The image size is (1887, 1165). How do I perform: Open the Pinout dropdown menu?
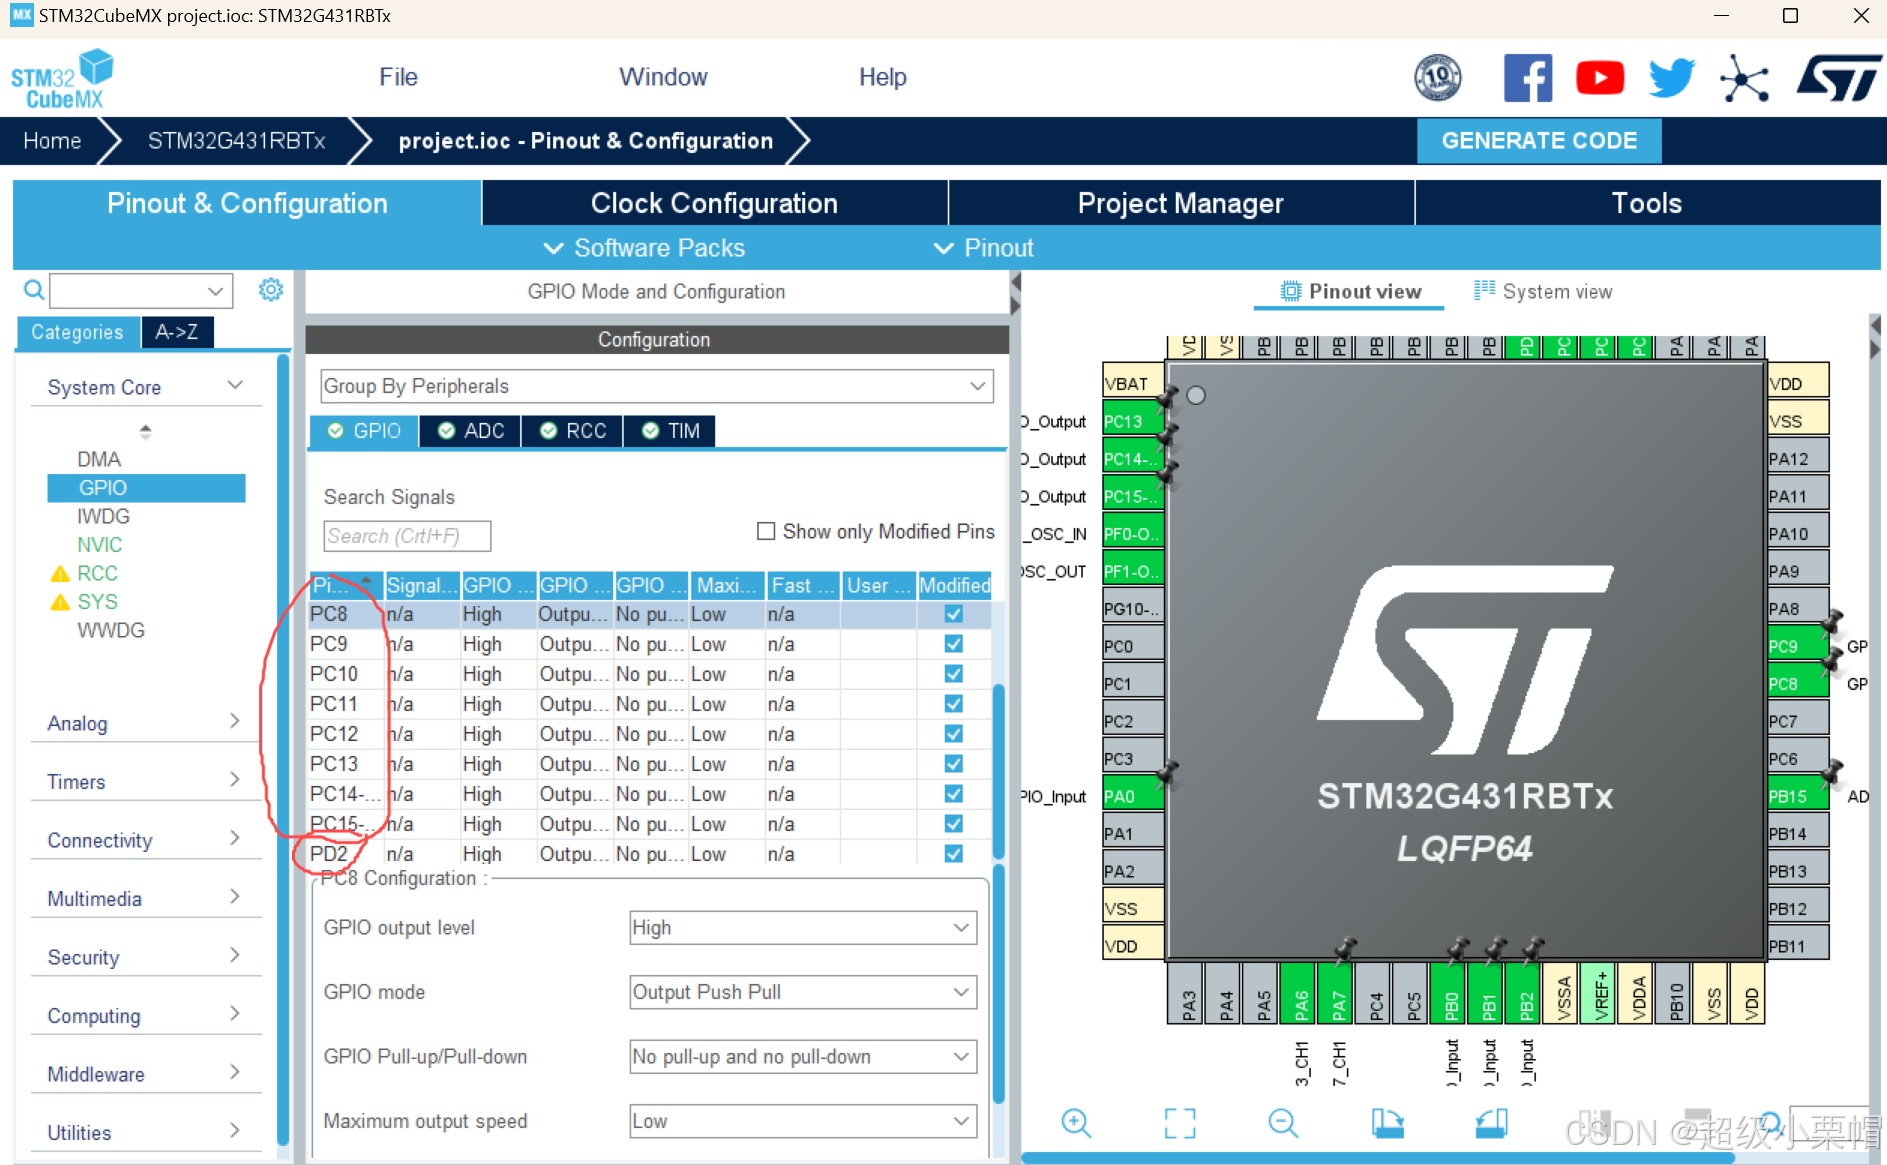[984, 248]
